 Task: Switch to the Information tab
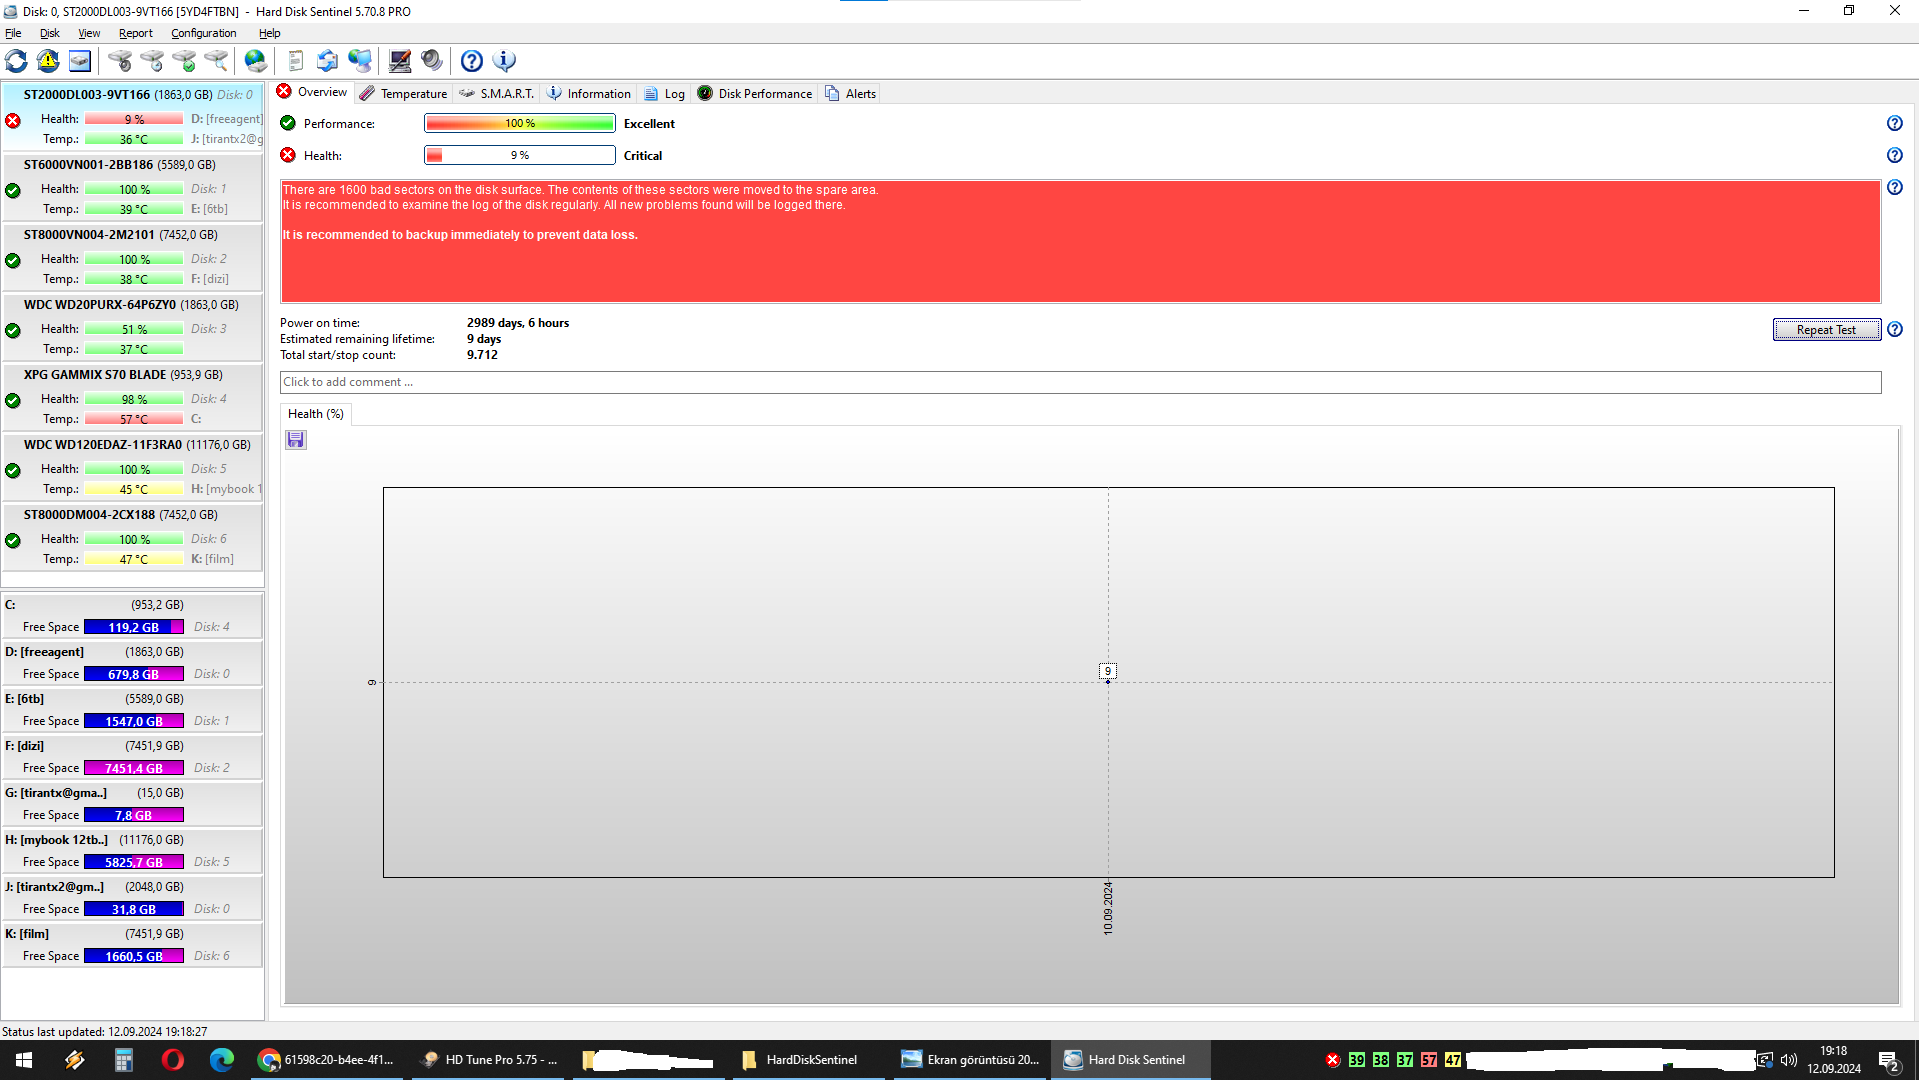590,94
